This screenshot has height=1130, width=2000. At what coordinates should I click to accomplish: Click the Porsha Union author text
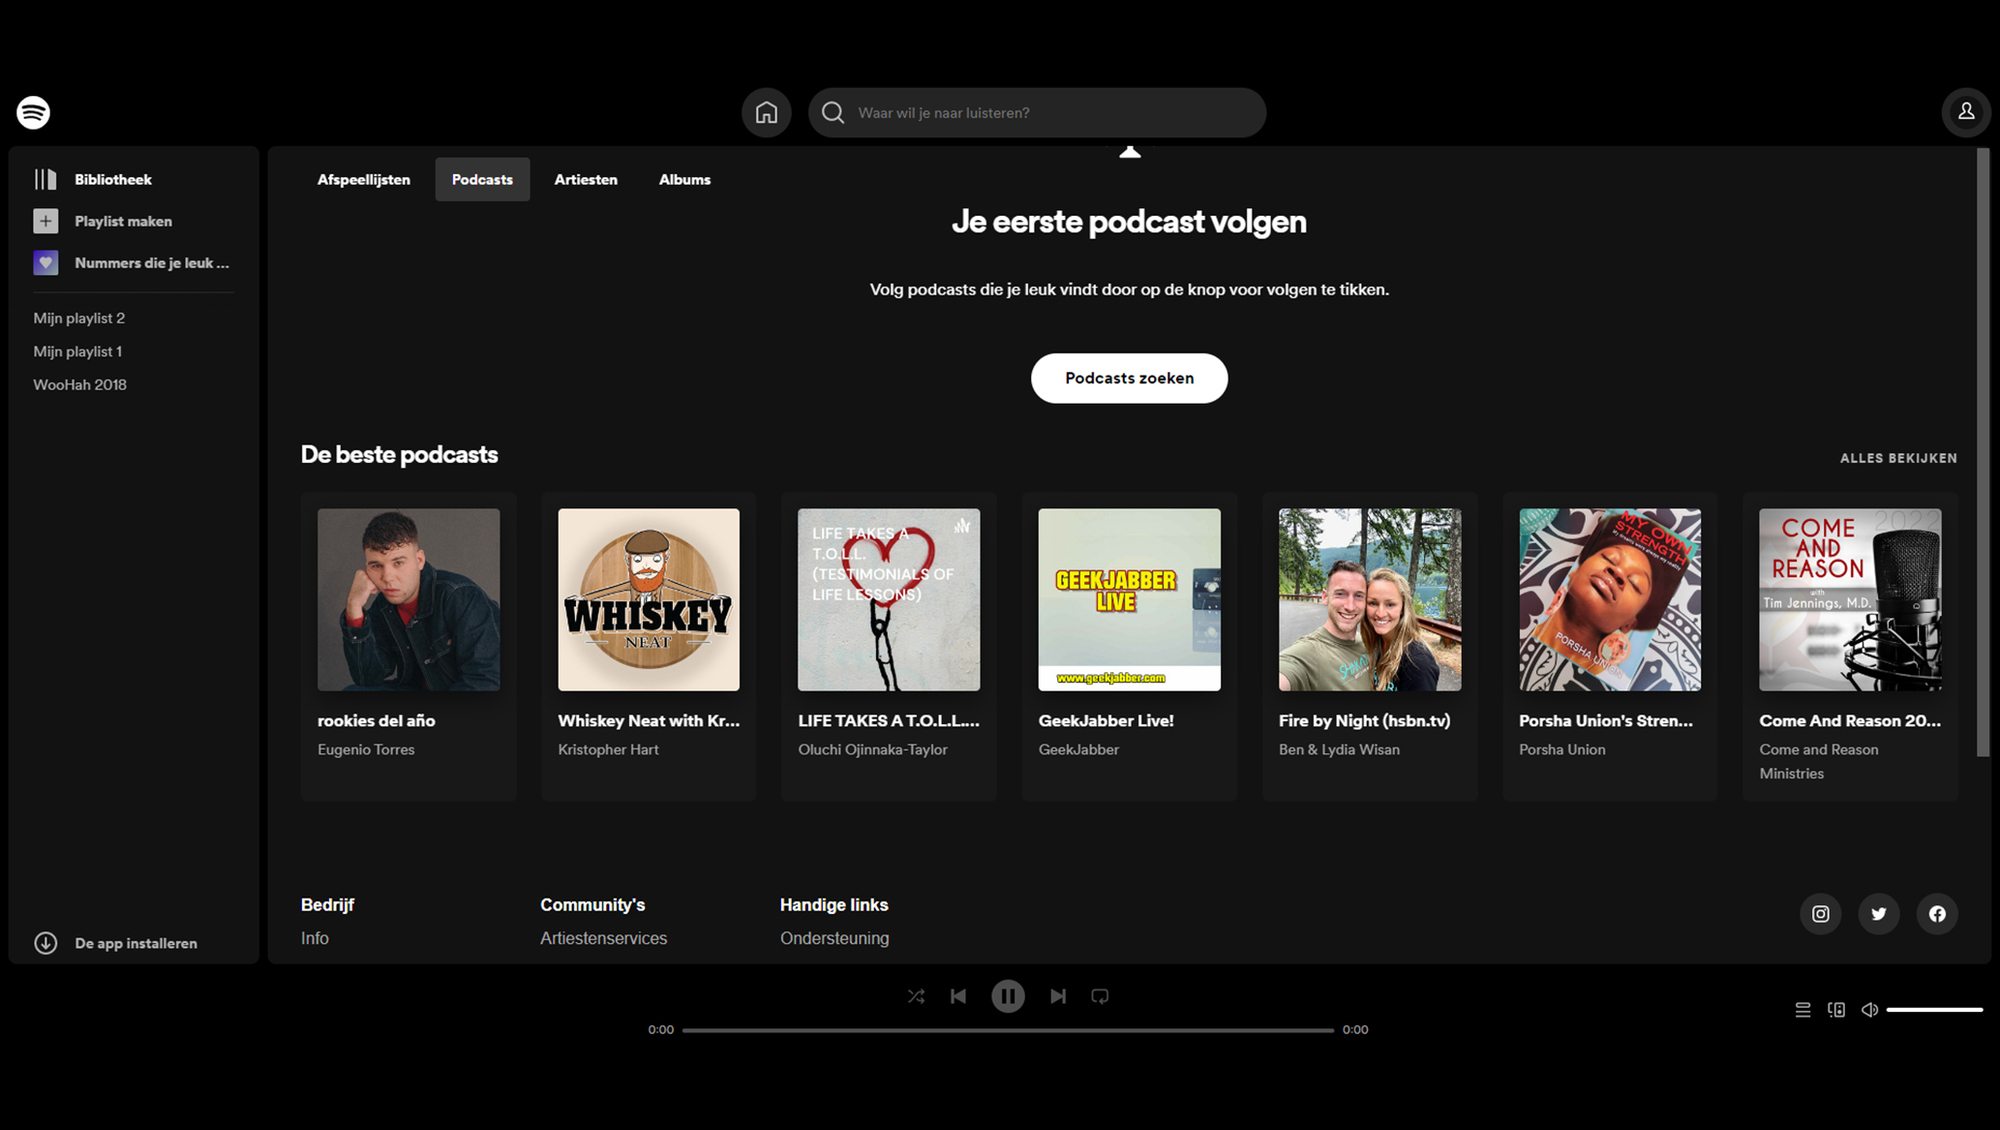(1562, 749)
